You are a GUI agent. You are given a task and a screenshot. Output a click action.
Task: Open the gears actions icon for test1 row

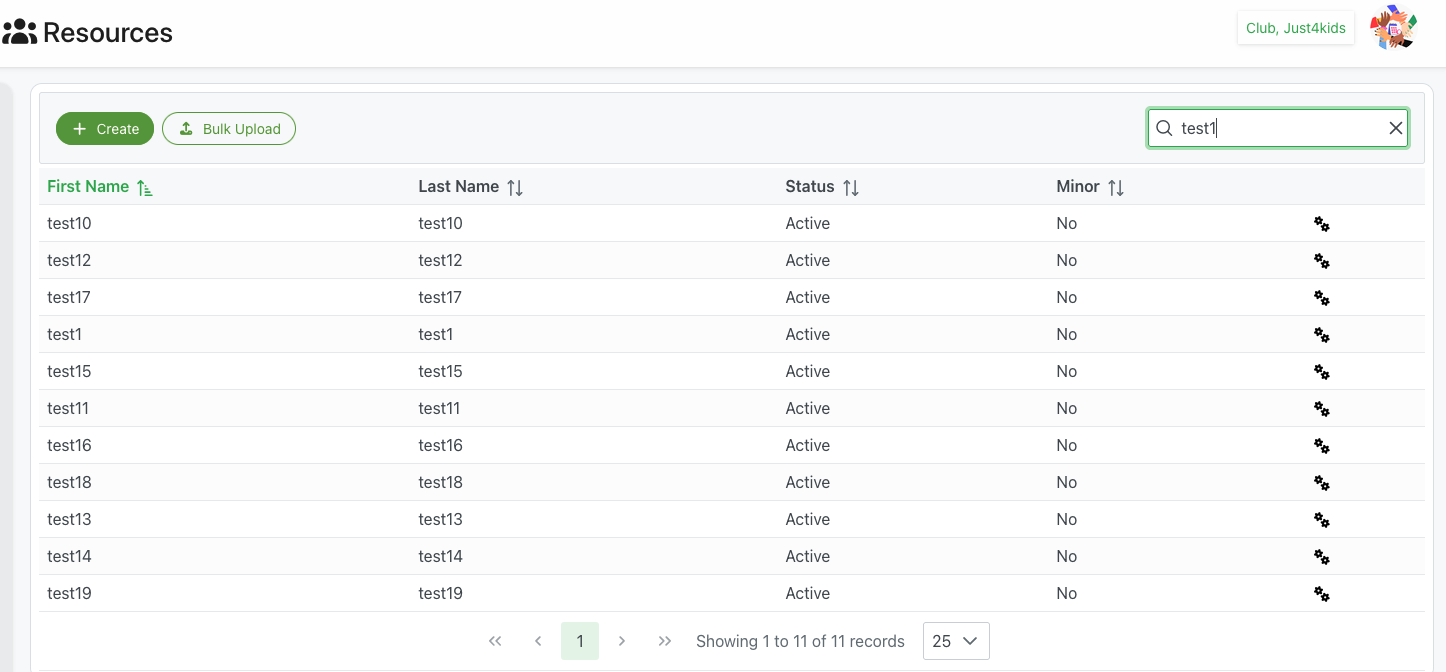coord(1321,335)
